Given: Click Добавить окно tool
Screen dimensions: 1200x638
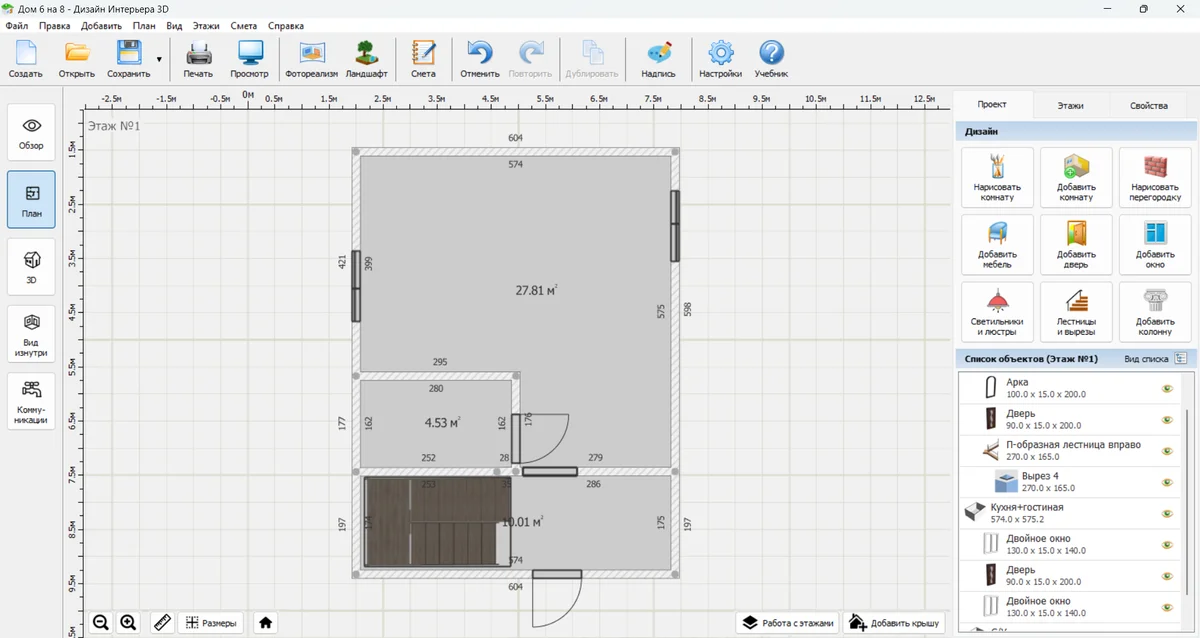Looking at the screenshot, I should click(x=1155, y=244).
